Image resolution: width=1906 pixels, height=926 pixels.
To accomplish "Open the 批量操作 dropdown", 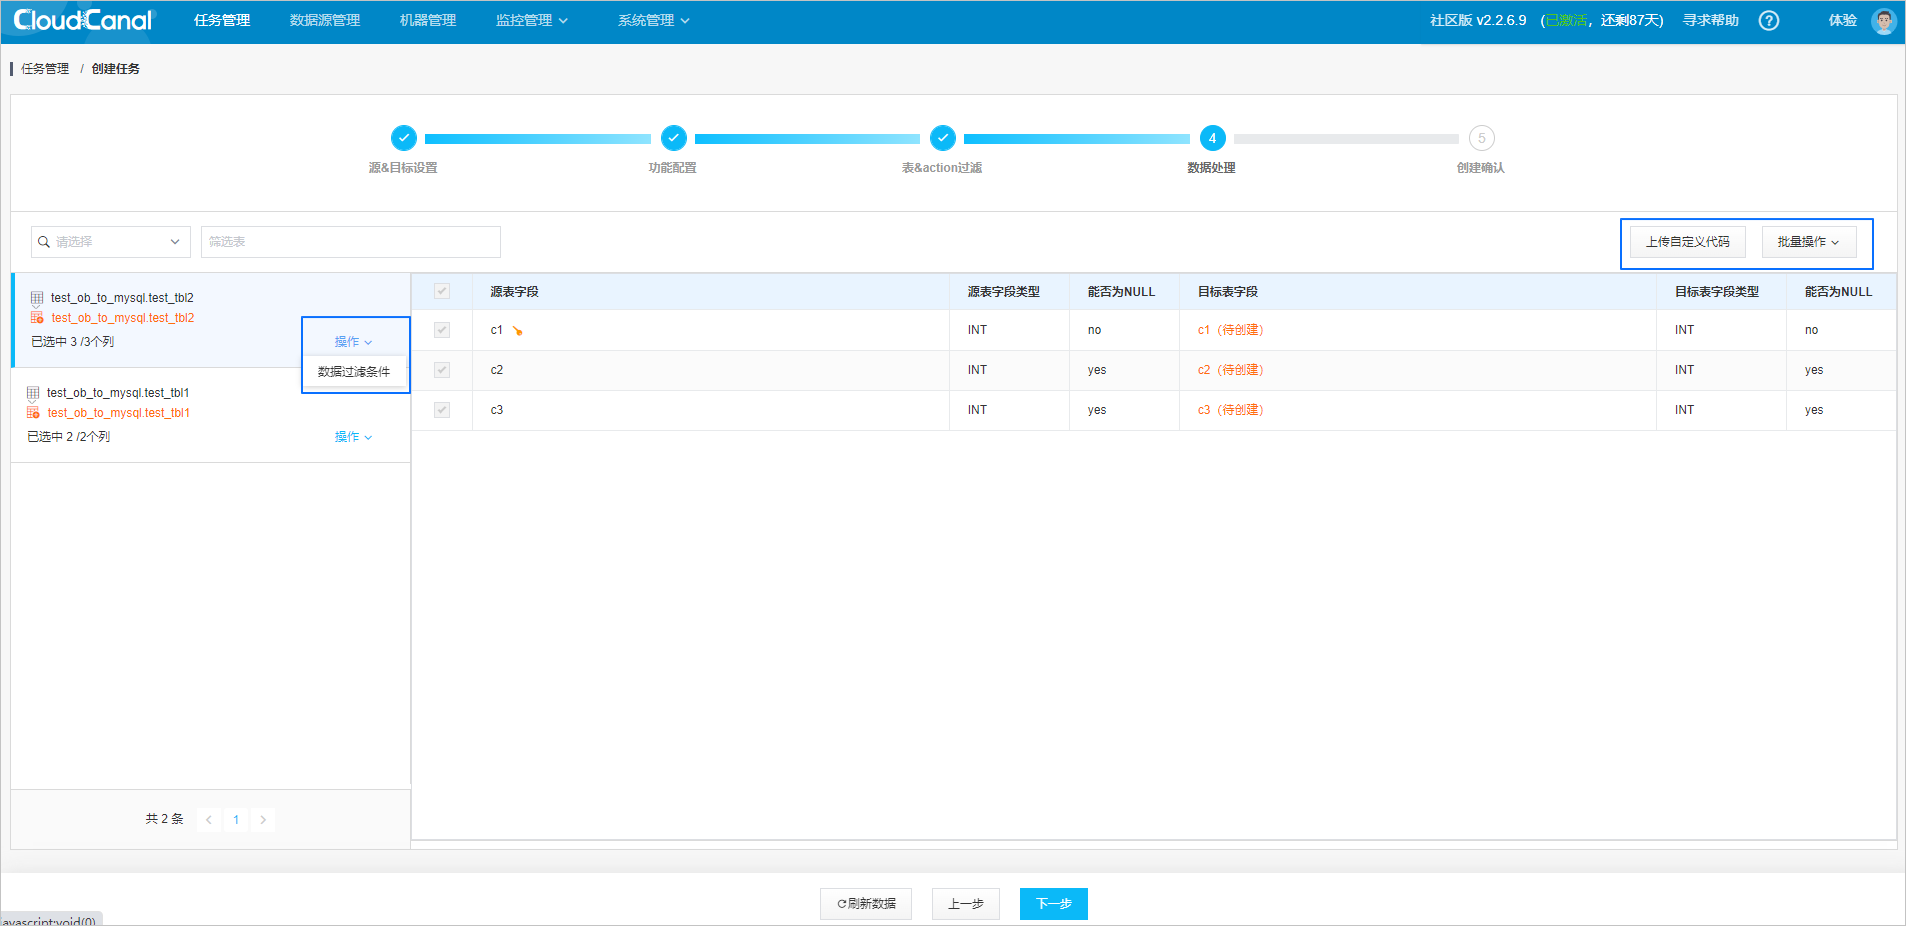I will coord(1809,241).
